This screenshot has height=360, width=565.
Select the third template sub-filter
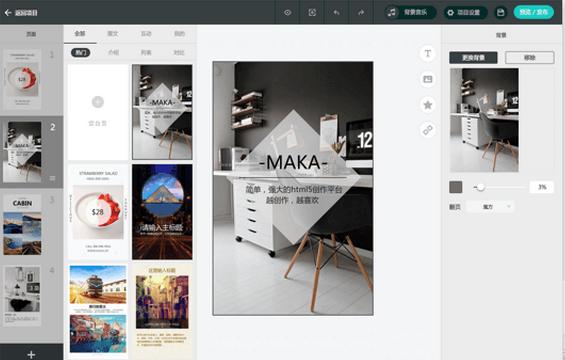tap(146, 53)
